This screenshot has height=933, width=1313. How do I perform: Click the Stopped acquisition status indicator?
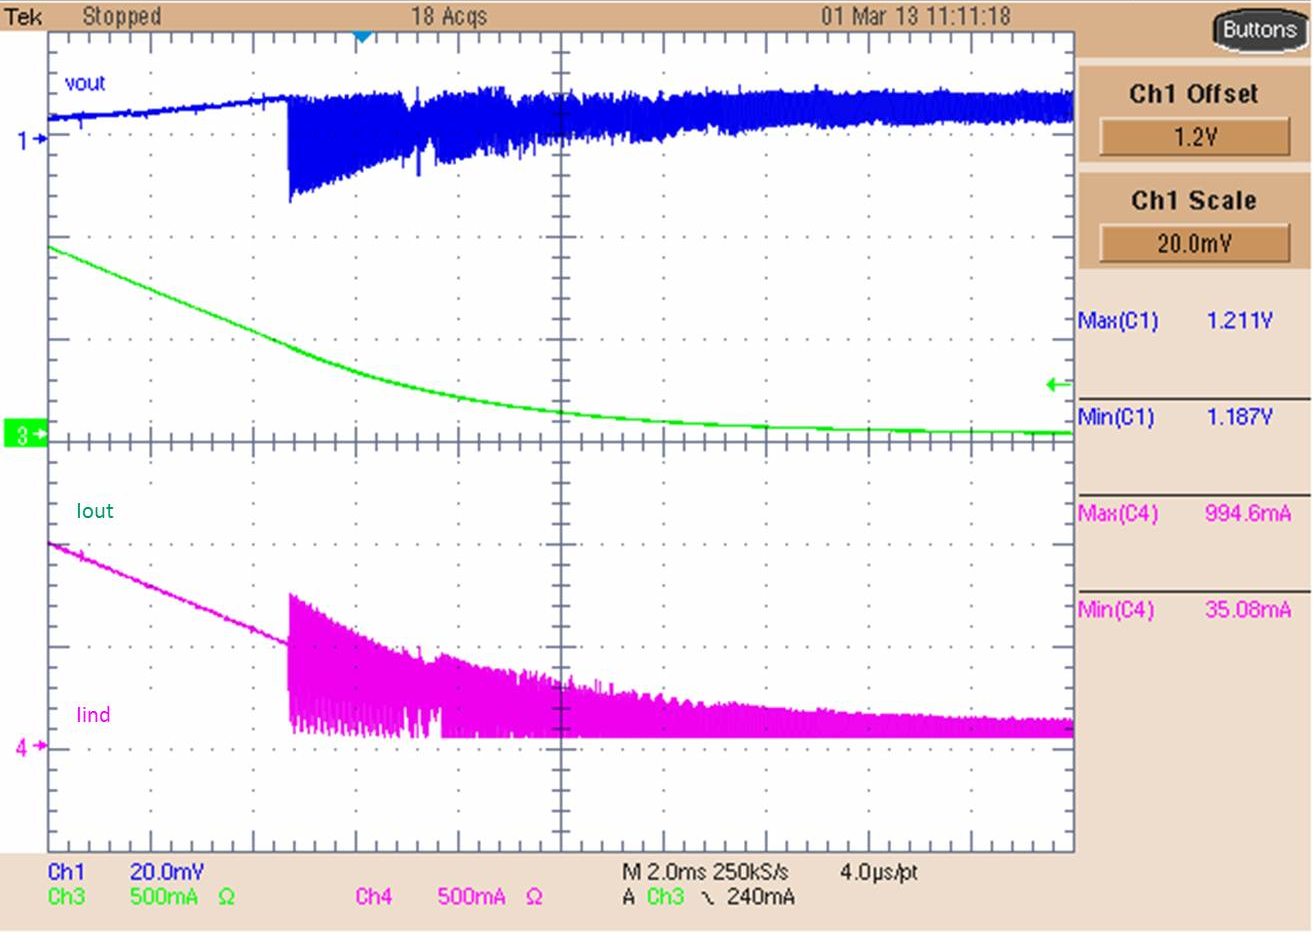point(122,17)
